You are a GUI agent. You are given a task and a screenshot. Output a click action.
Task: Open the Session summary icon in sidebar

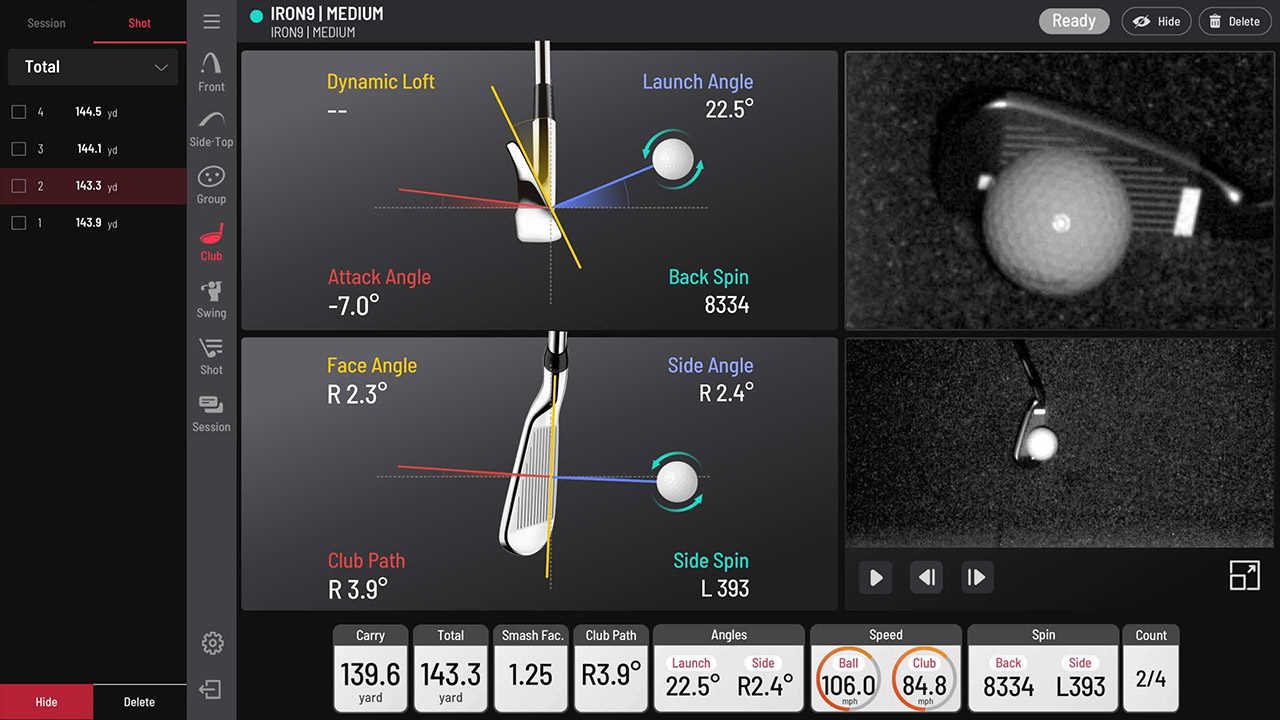[x=211, y=412]
